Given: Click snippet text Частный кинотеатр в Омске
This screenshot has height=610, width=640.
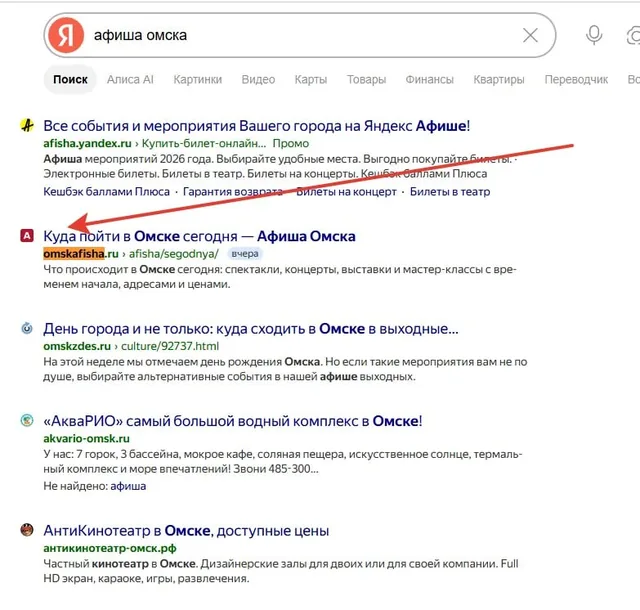Looking at the screenshot, I should click(281, 571).
